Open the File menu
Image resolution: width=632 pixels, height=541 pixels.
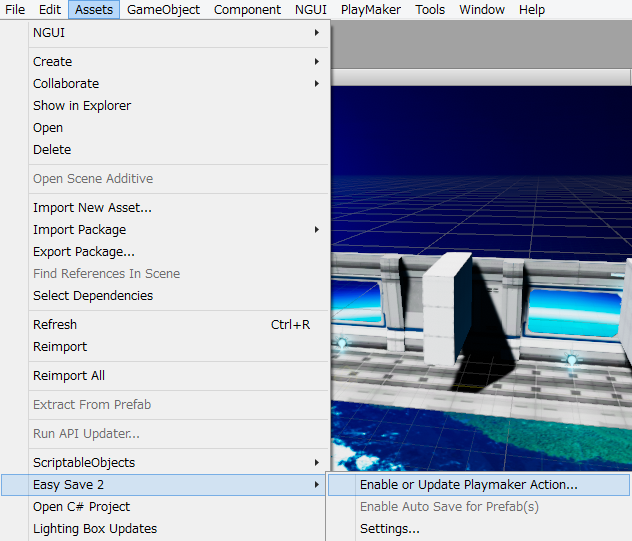pyautogui.click(x=15, y=9)
